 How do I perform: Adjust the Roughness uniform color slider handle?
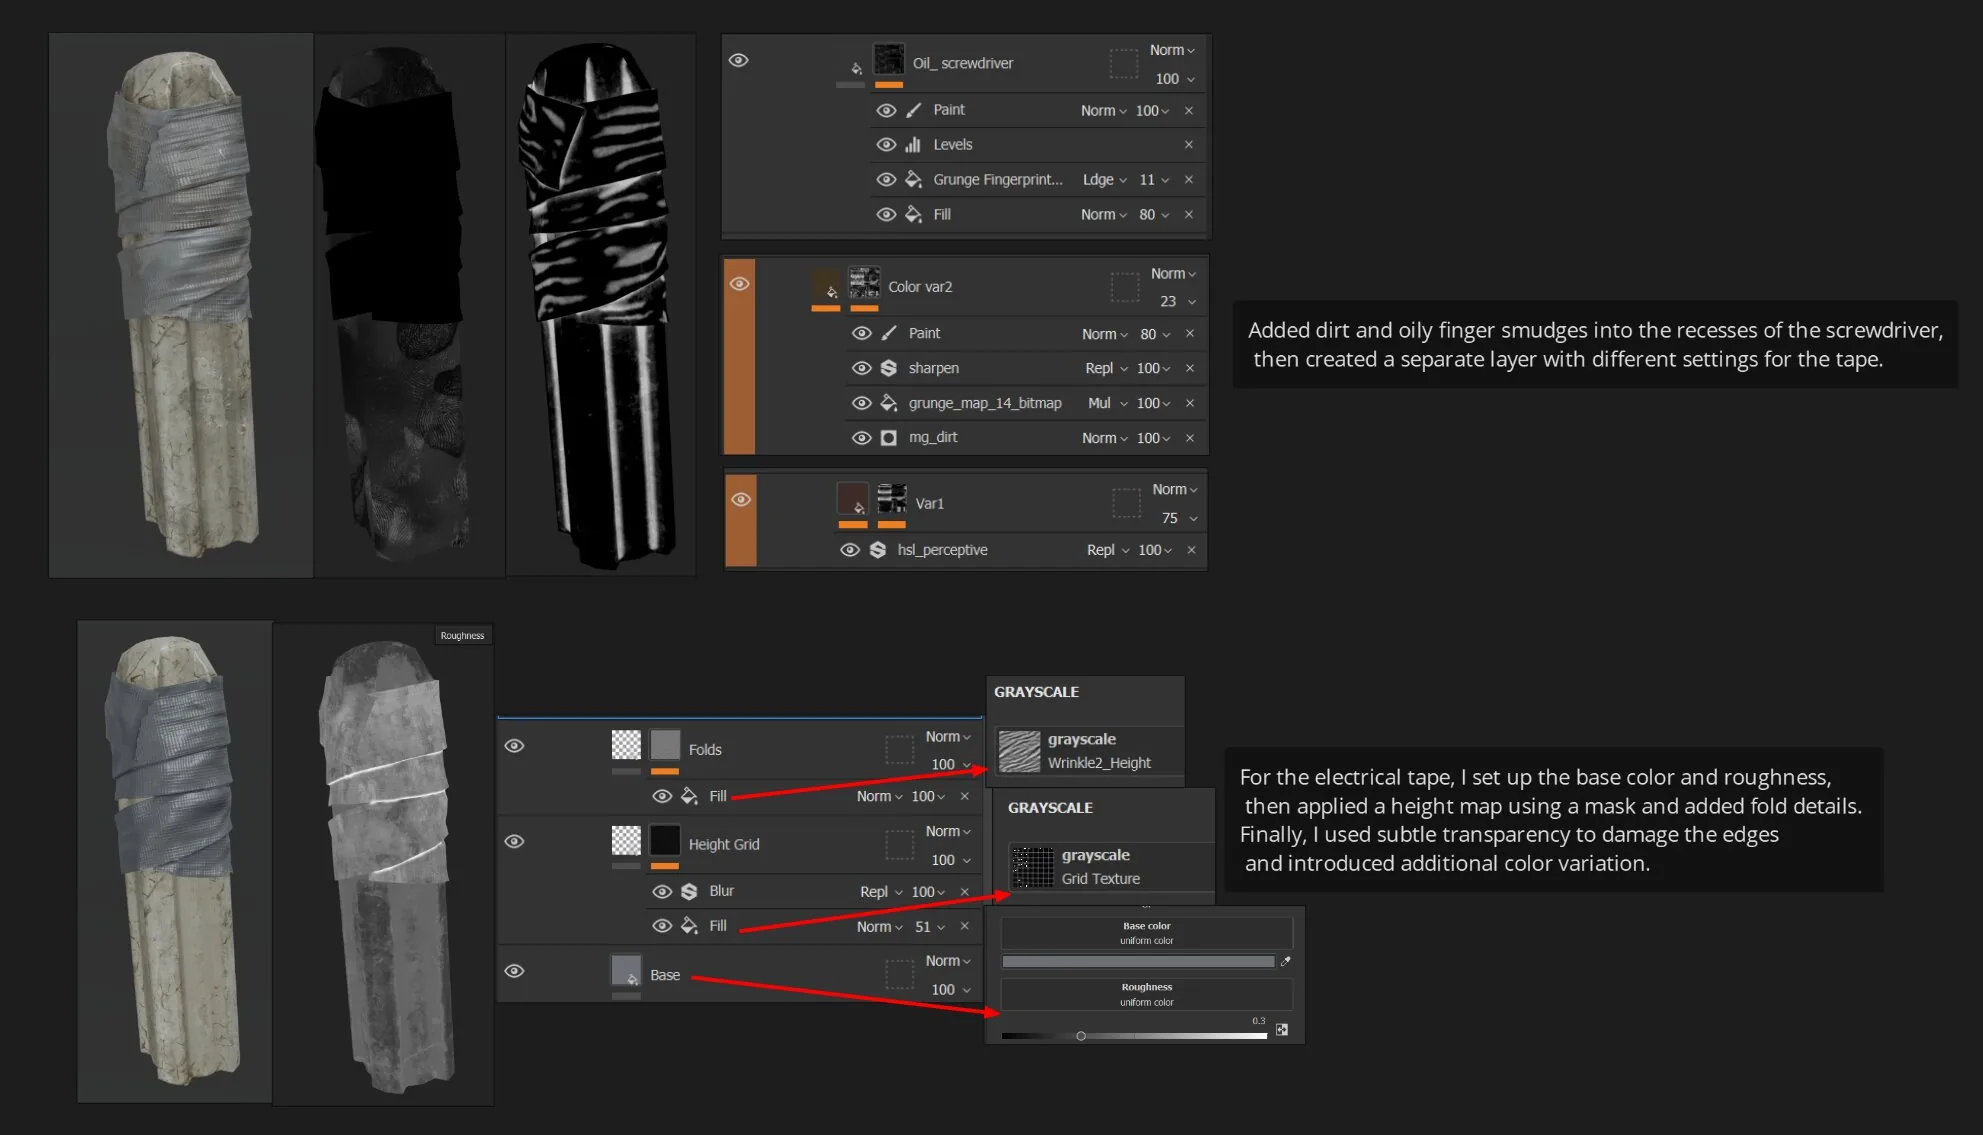(1081, 1036)
